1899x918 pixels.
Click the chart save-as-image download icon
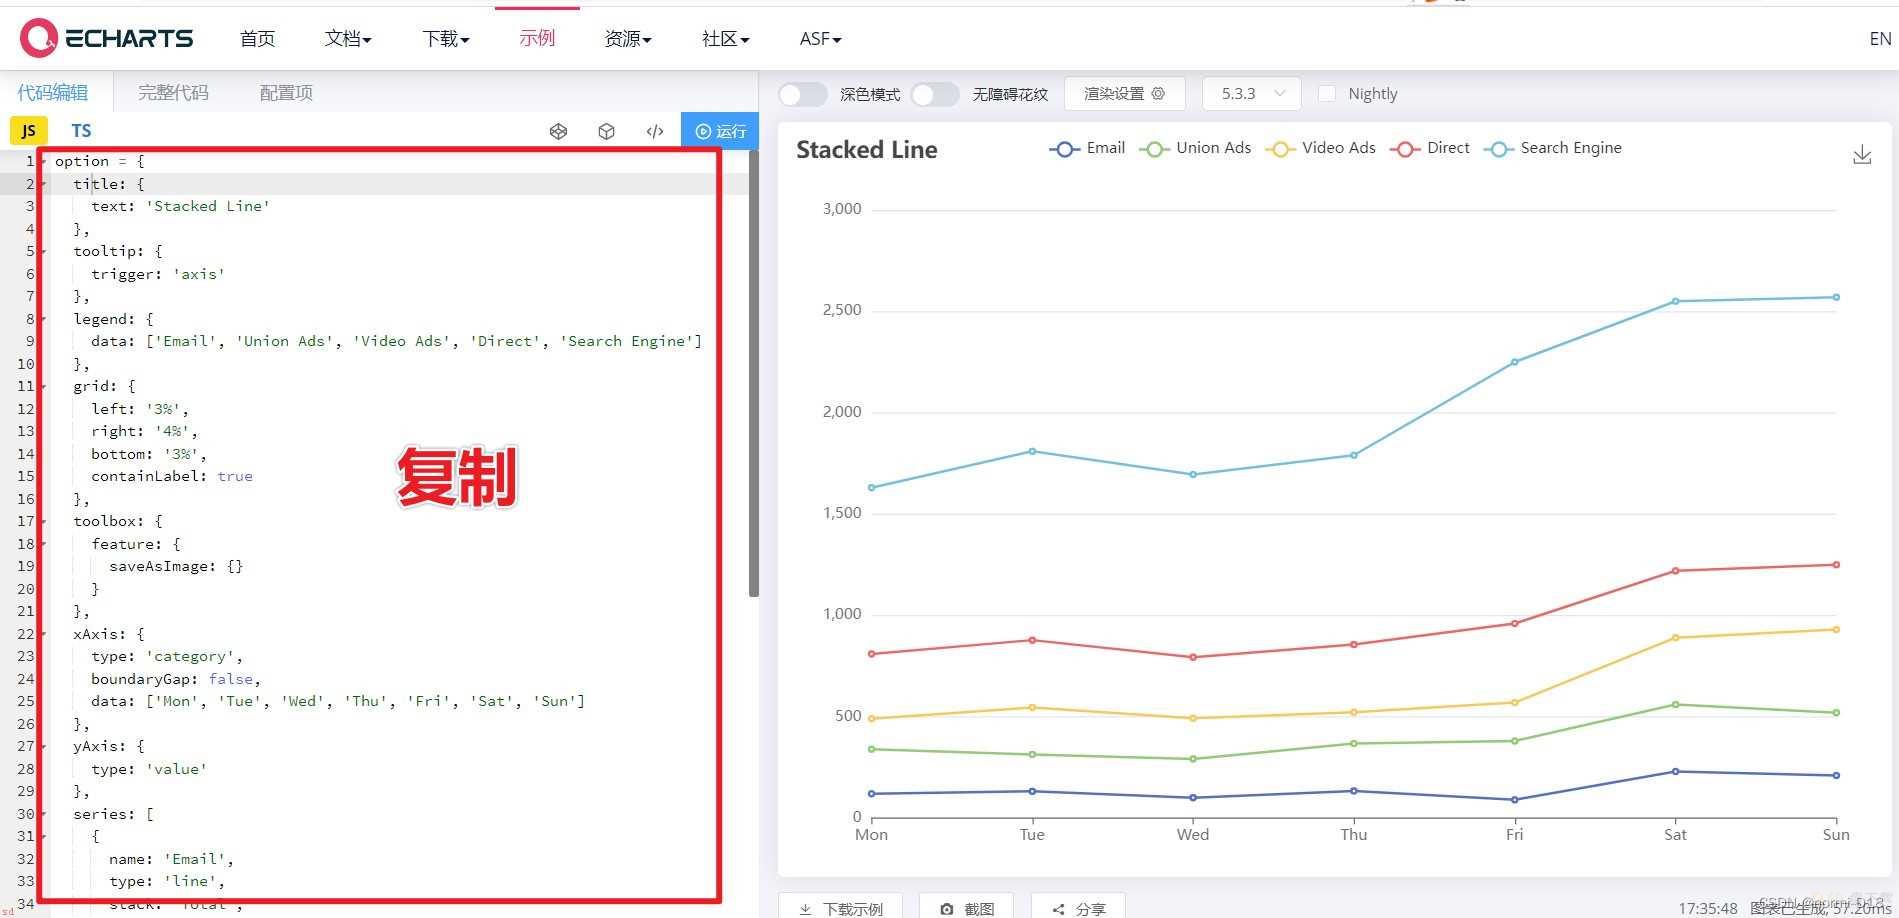click(x=1862, y=155)
